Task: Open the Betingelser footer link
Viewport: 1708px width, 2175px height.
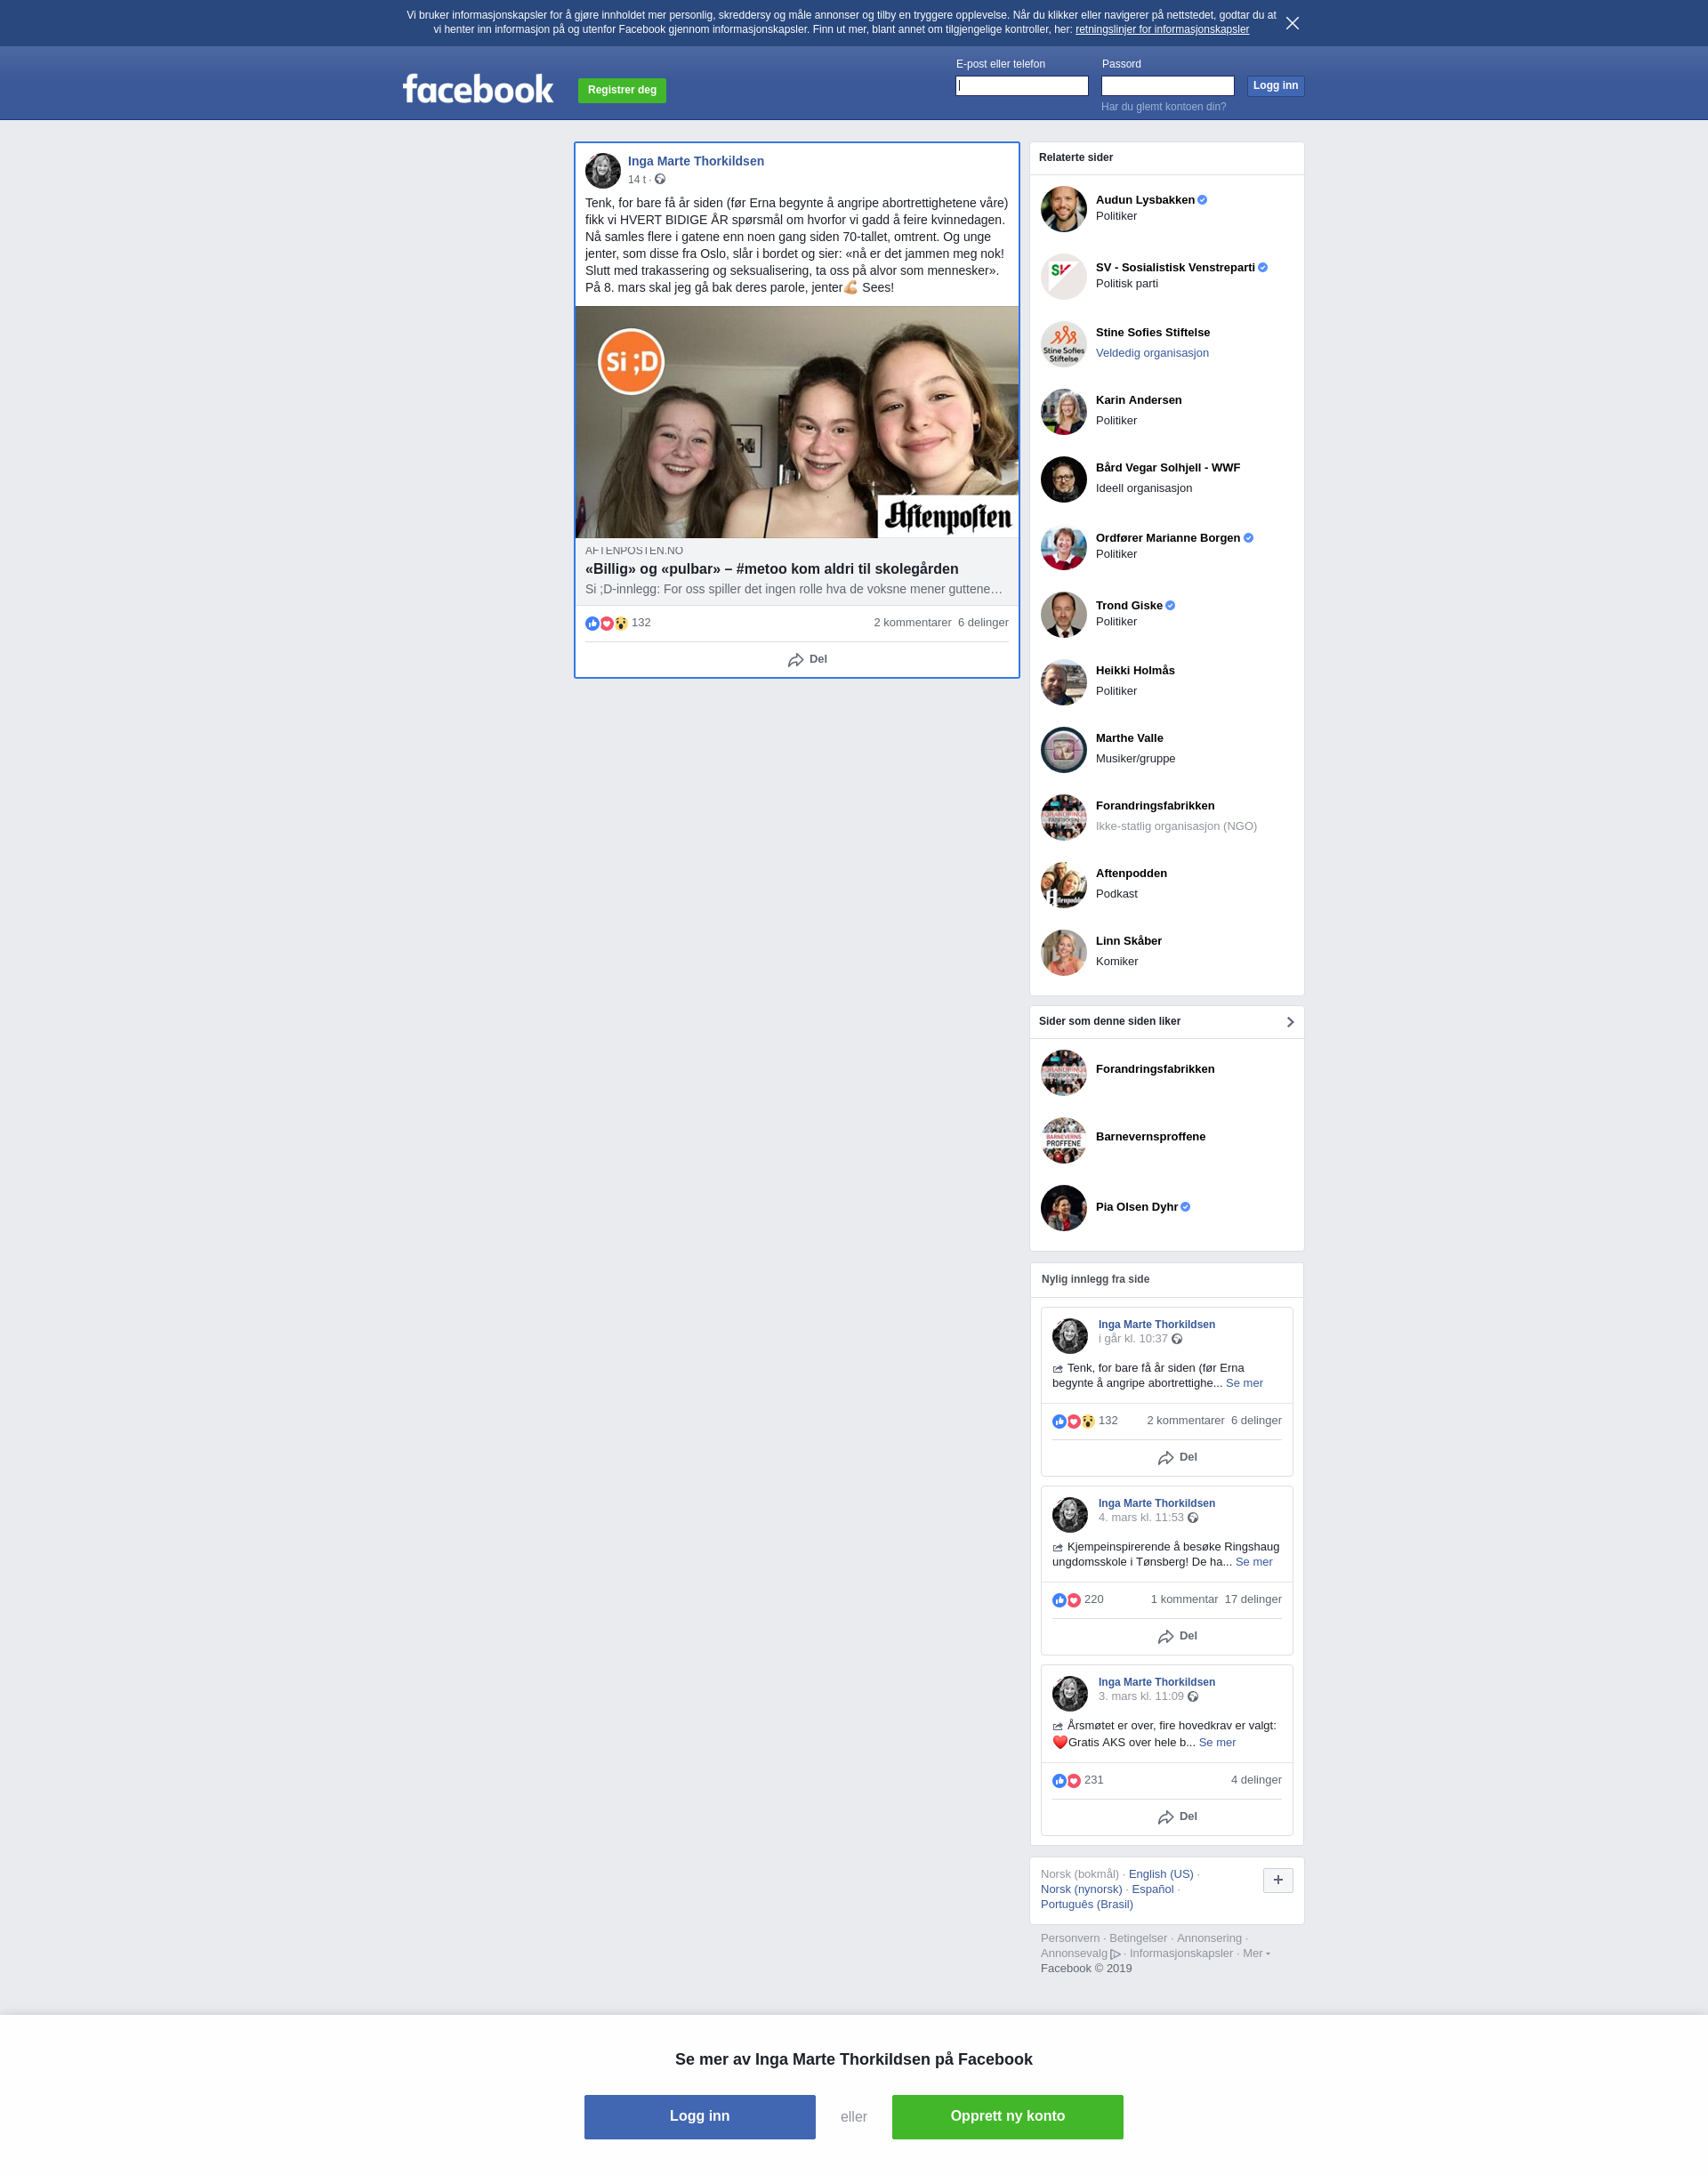Action: (1138, 1938)
